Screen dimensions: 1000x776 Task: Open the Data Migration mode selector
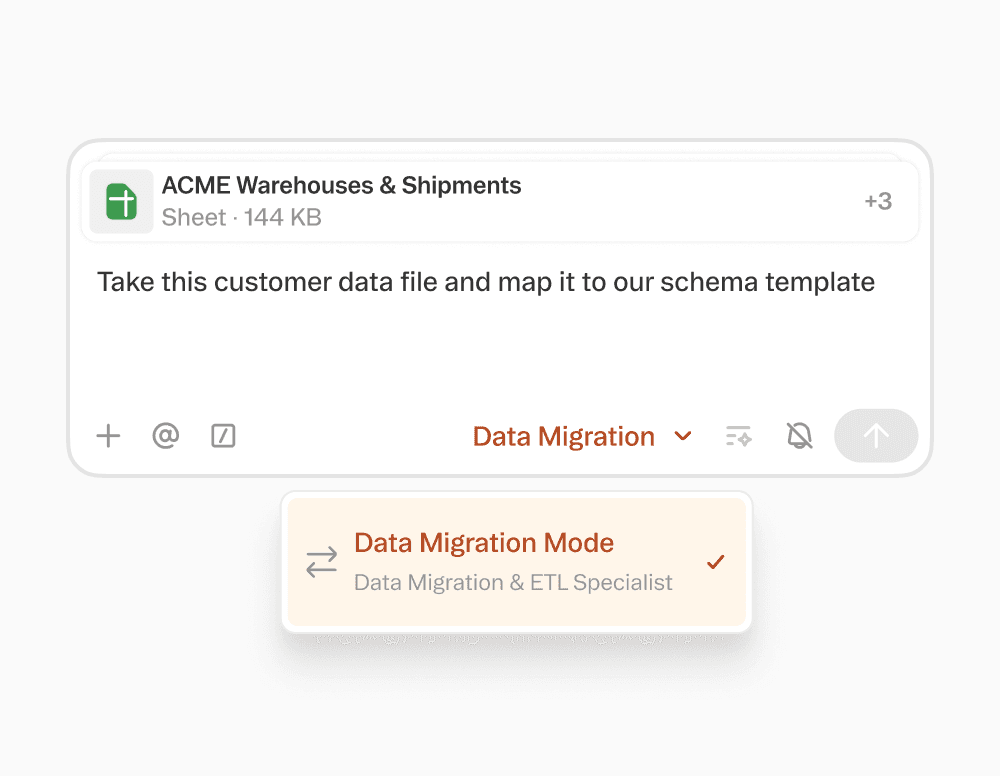click(x=563, y=436)
